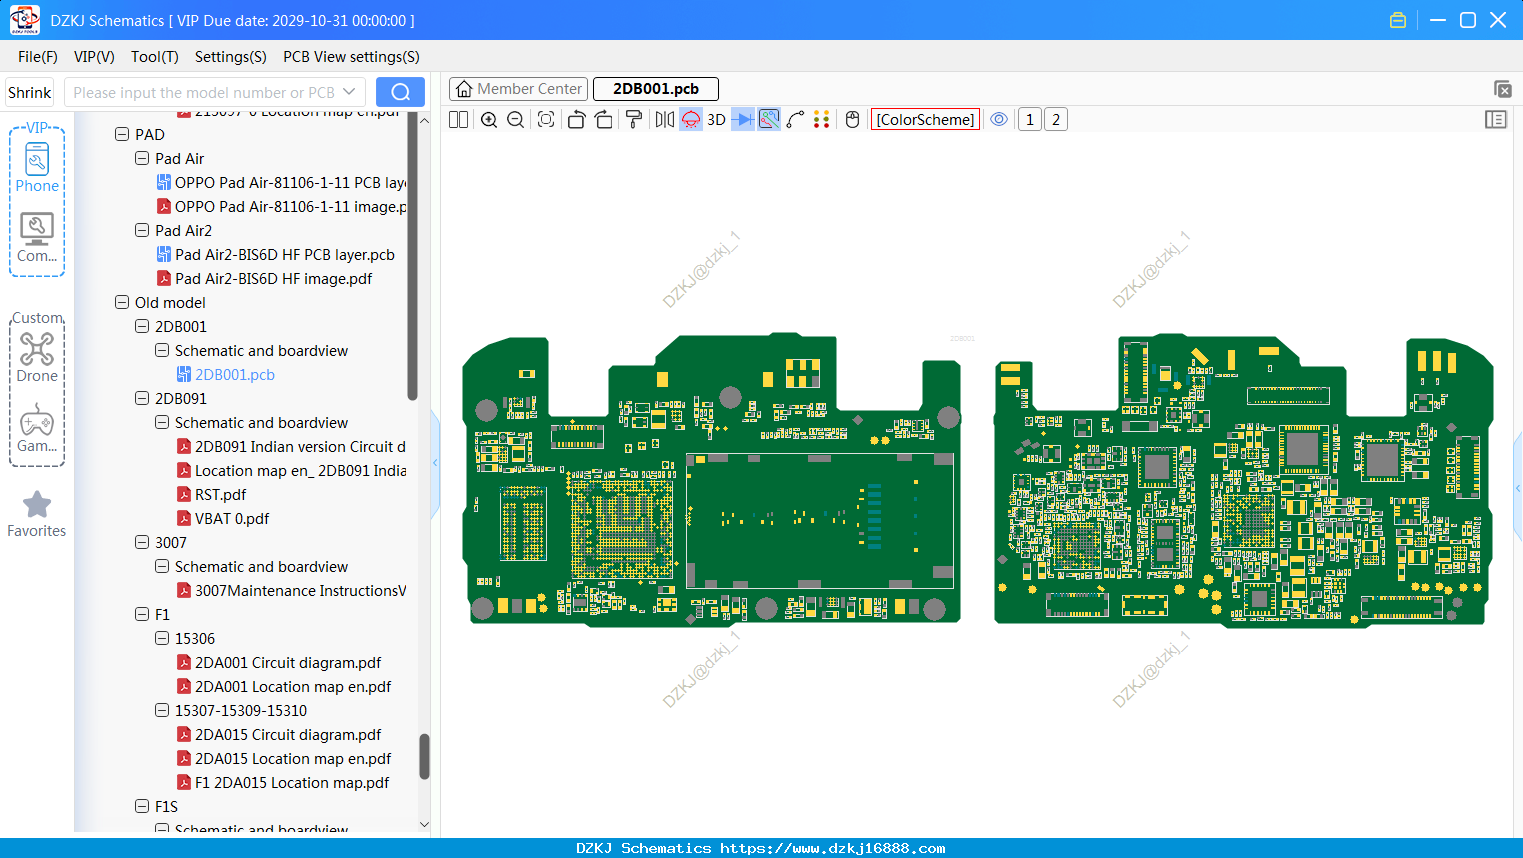This screenshot has width=1523, height=858.
Task: Open the 2DB001.pcb tree file
Action: pos(226,374)
